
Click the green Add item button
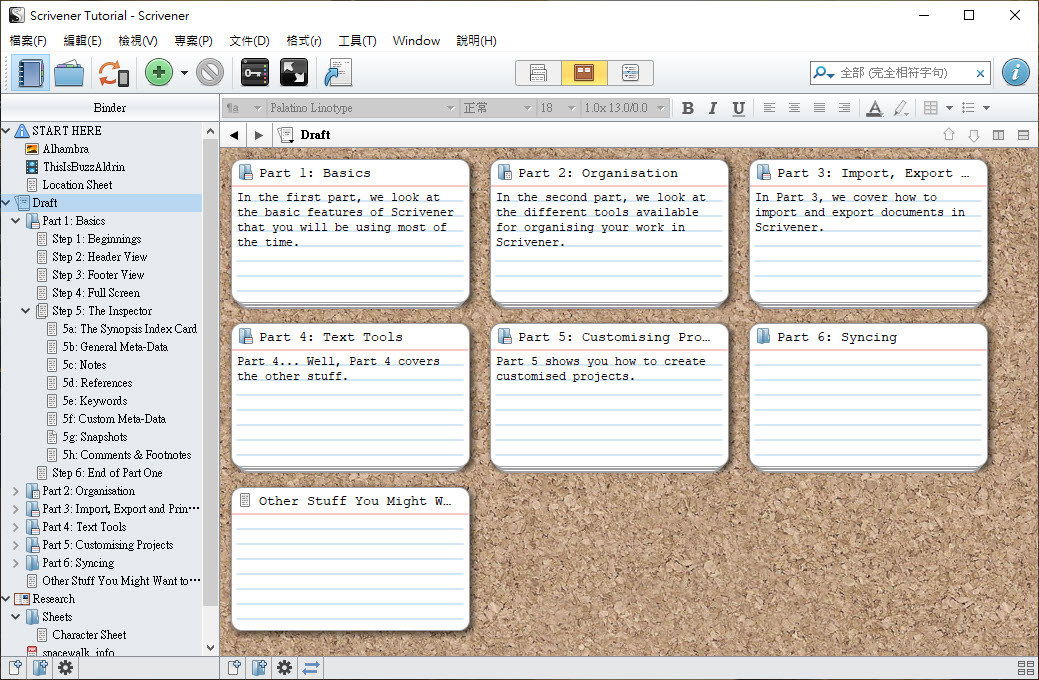point(158,73)
